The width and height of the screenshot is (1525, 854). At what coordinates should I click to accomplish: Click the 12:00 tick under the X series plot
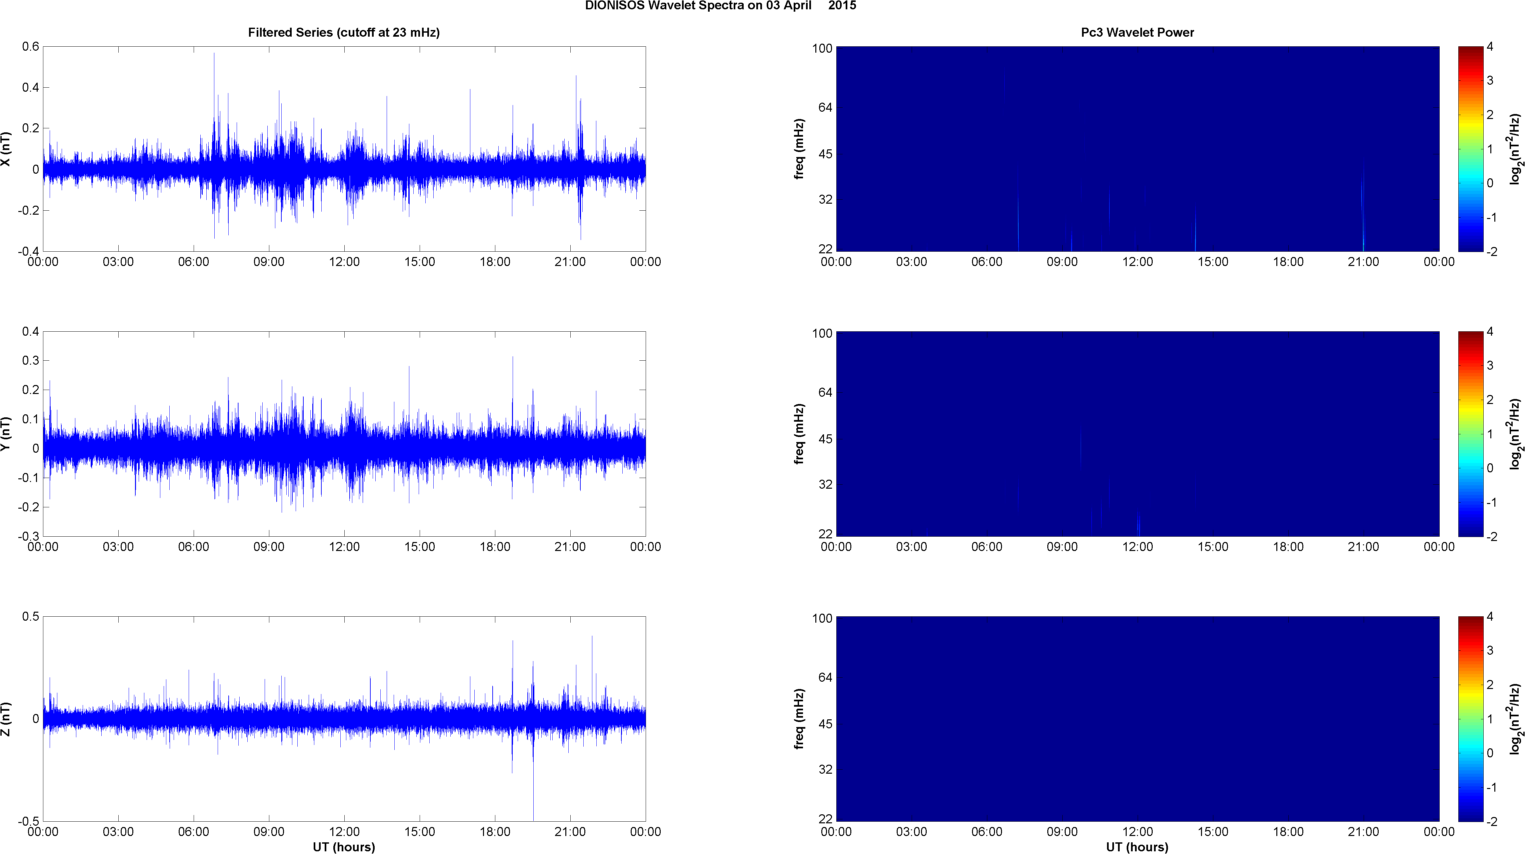pyautogui.click(x=344, y=262)
